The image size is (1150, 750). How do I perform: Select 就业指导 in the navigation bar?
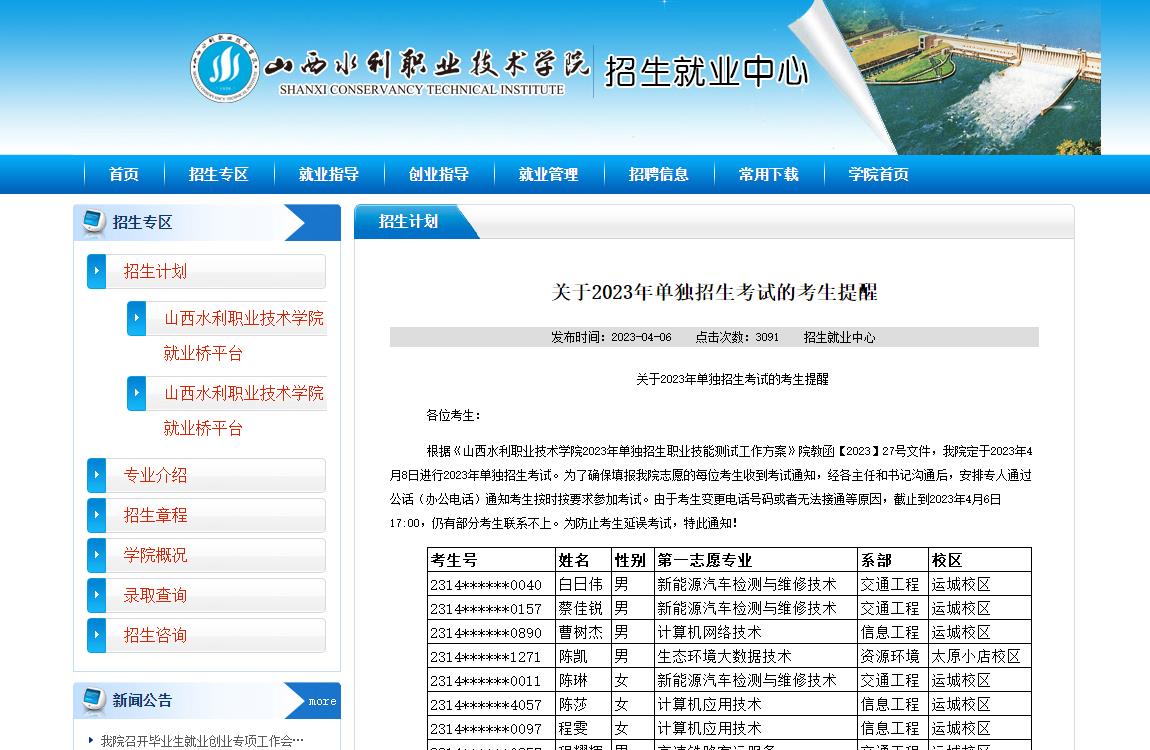point(329,174)
